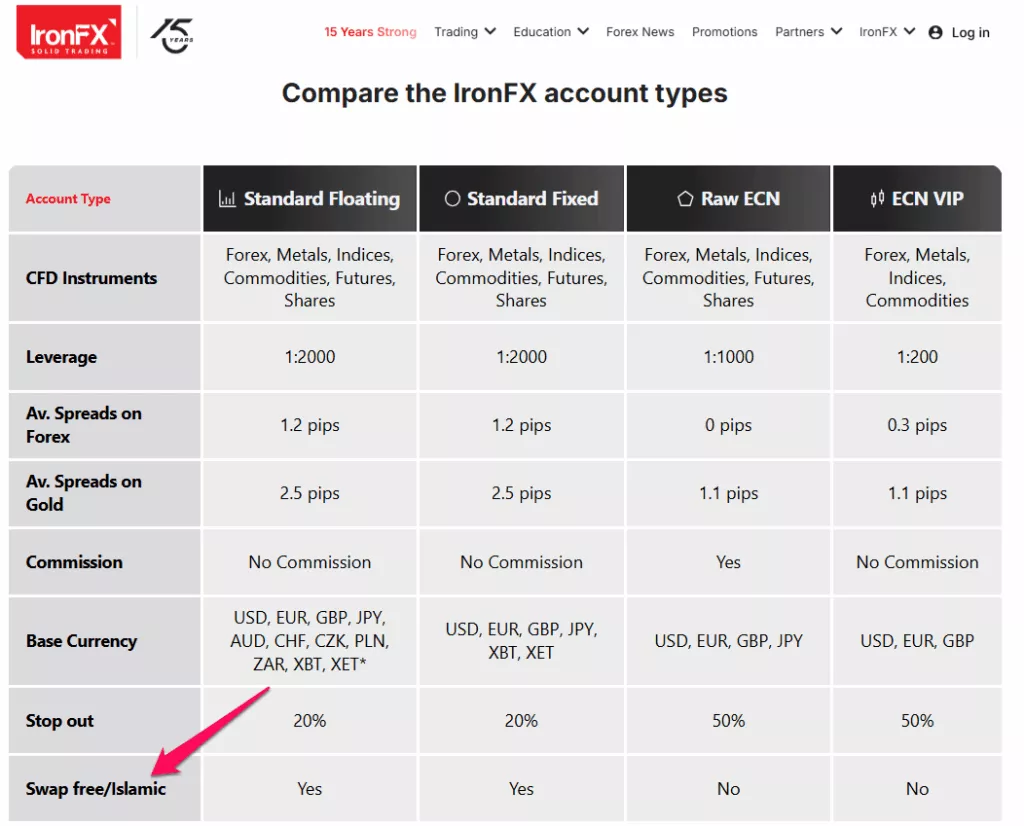Screen dimensions: 1024x826
Task: Open the Trading menu item
Action: (x=456, y=32)
